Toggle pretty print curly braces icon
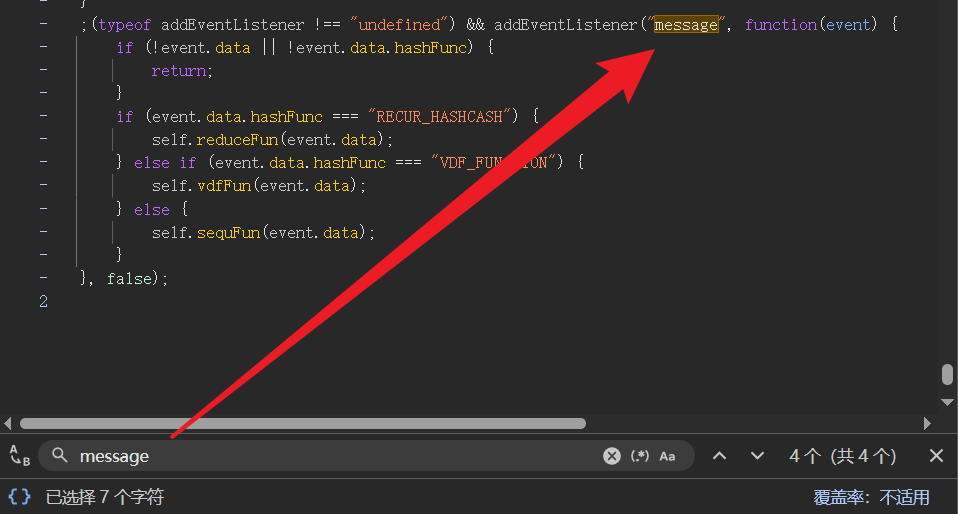Screen dimensions: 958x514 19,496
